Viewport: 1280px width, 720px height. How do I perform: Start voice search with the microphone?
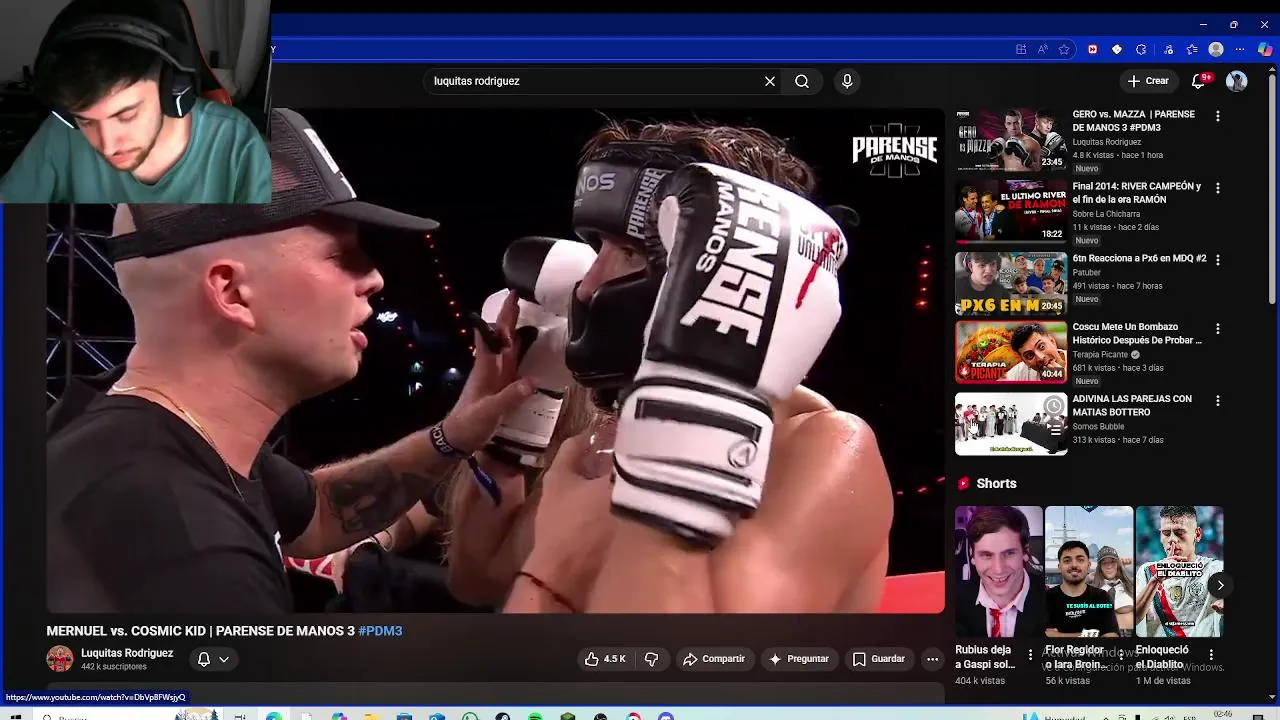coord(847,81)
